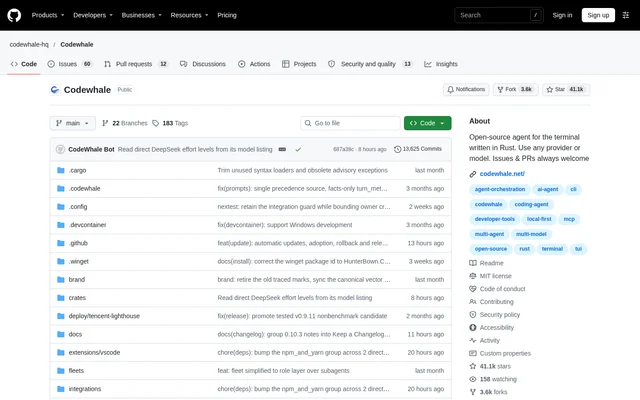Image resolution: width=640 pixels, height=400 pixels.
Task: Open the Products menu
Action: (x=48, y=15)
